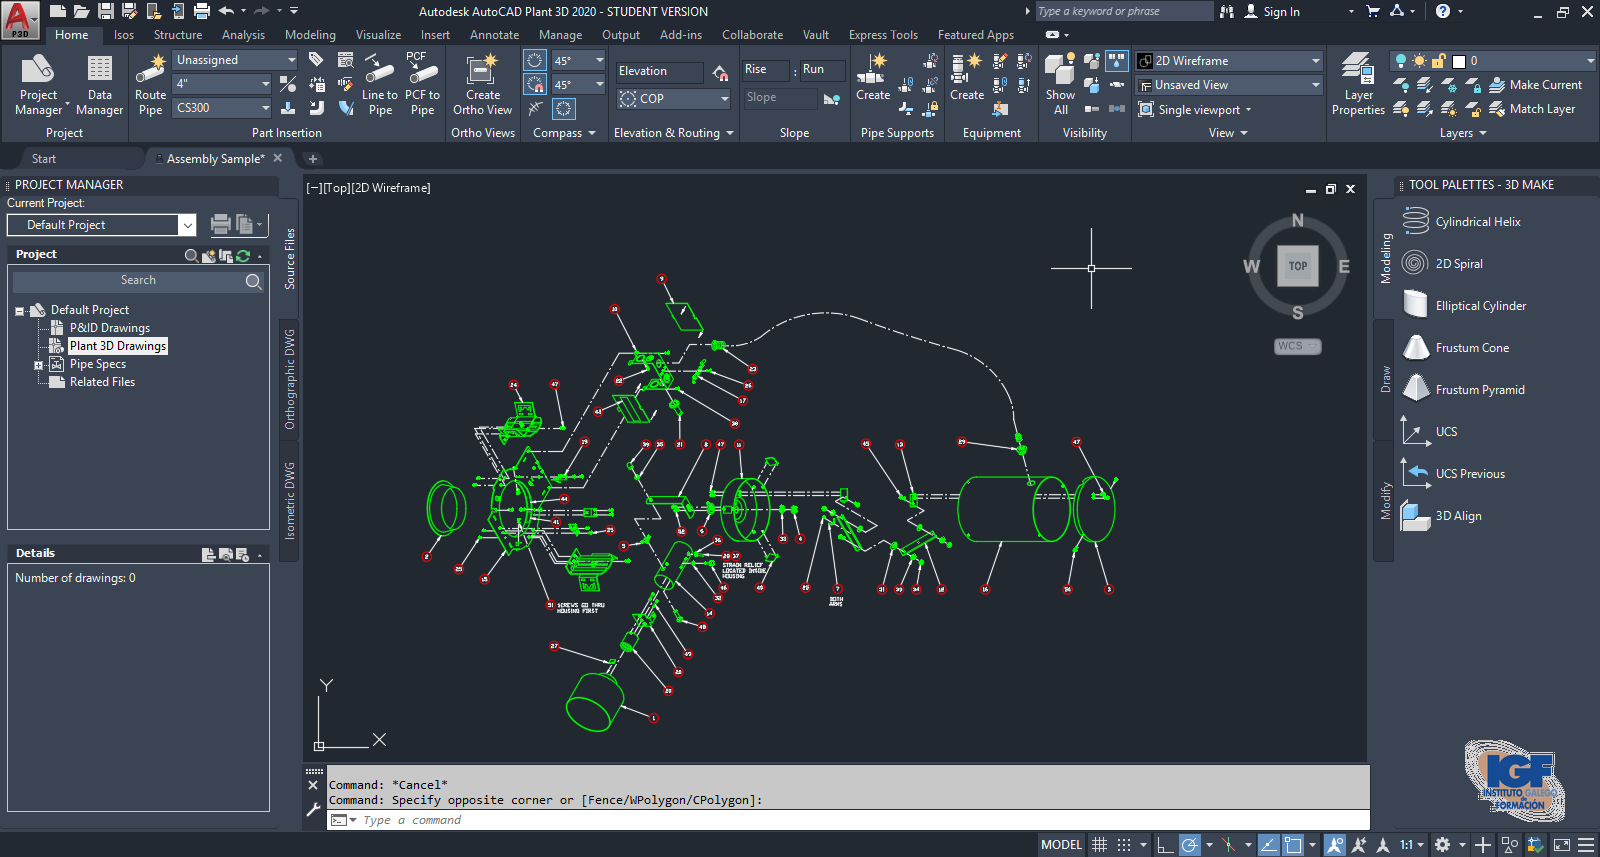
Task: Switch to the Start document tab
Action: click(44, 159)
